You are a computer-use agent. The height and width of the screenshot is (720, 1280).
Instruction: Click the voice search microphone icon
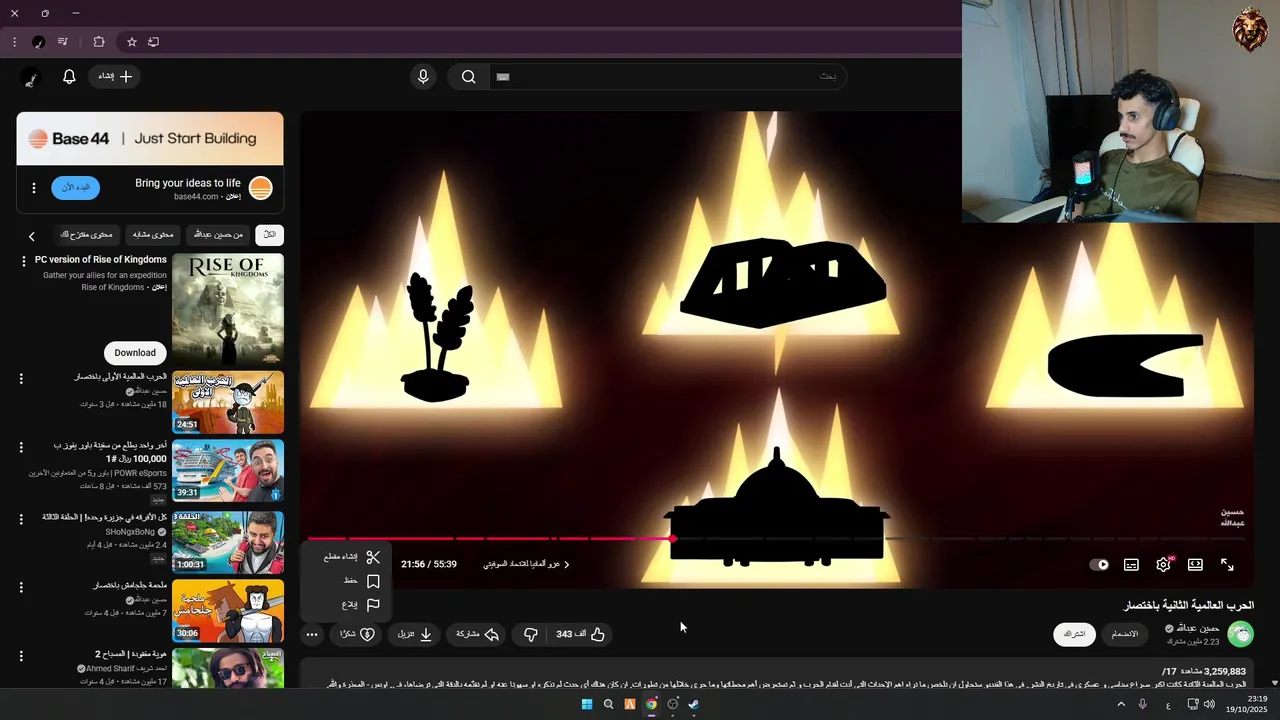tap(423, 76)
